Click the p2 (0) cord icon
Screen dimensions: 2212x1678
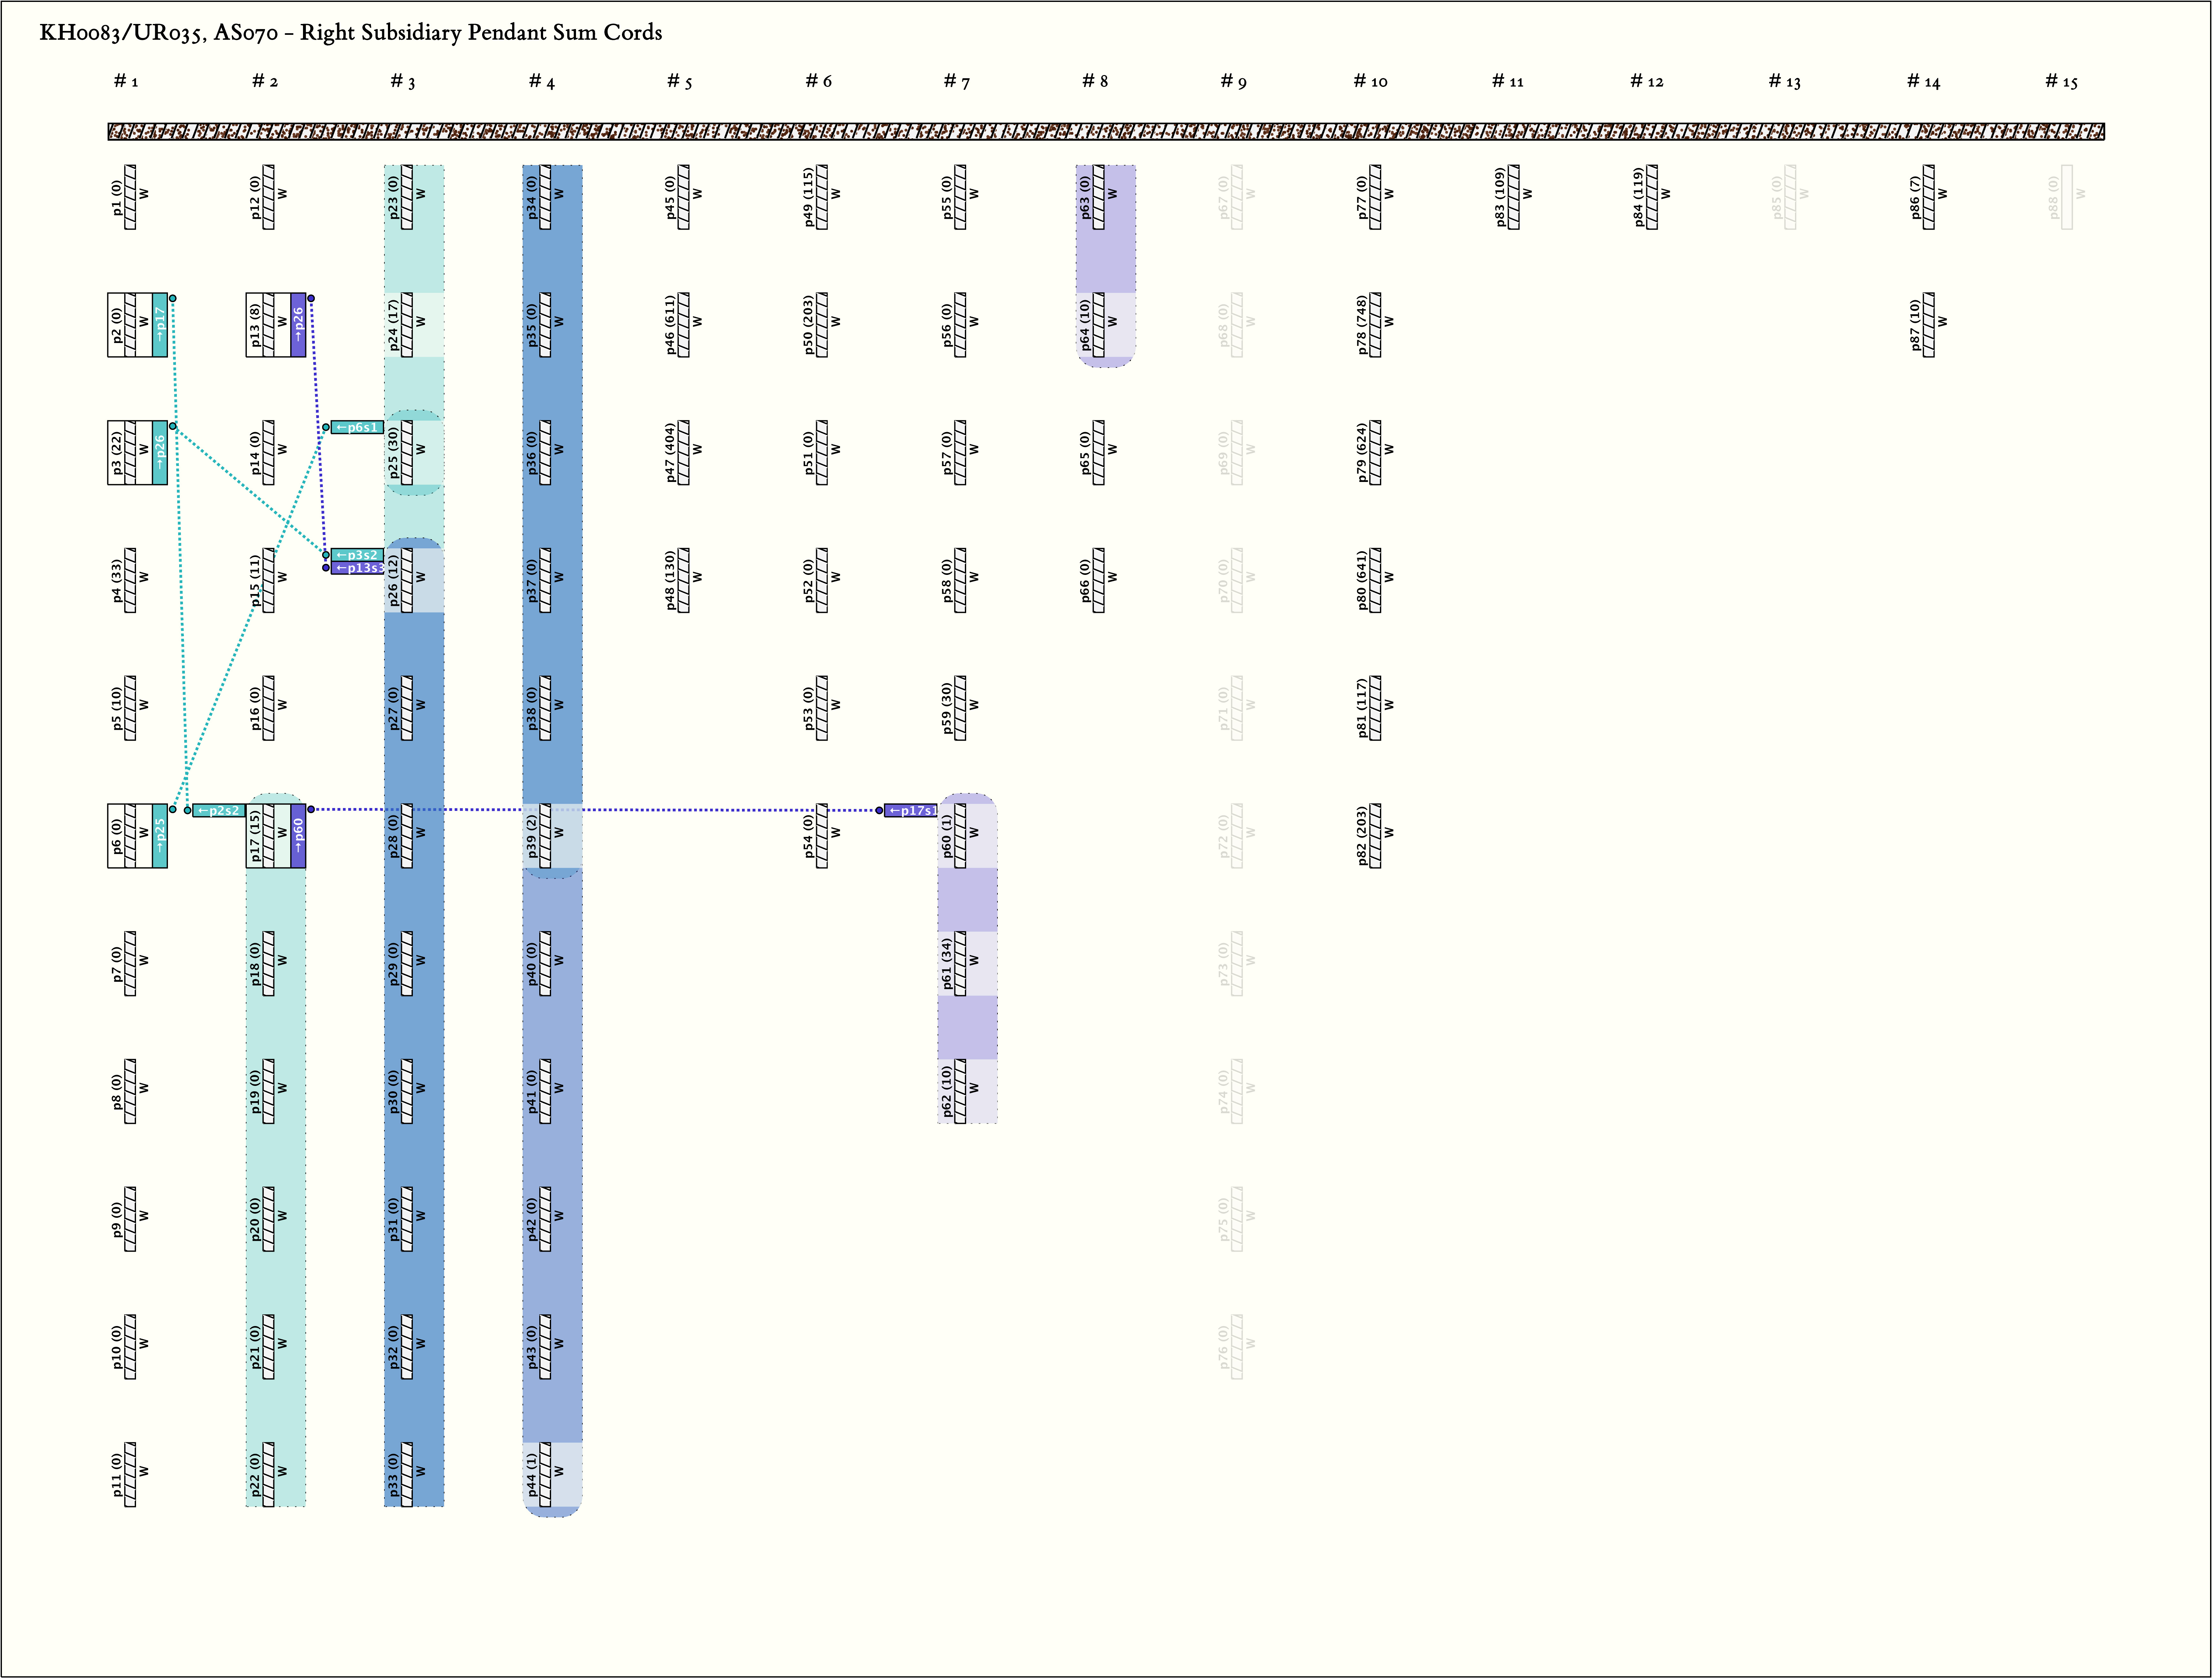pyautogui.click(x=130, y=325)
